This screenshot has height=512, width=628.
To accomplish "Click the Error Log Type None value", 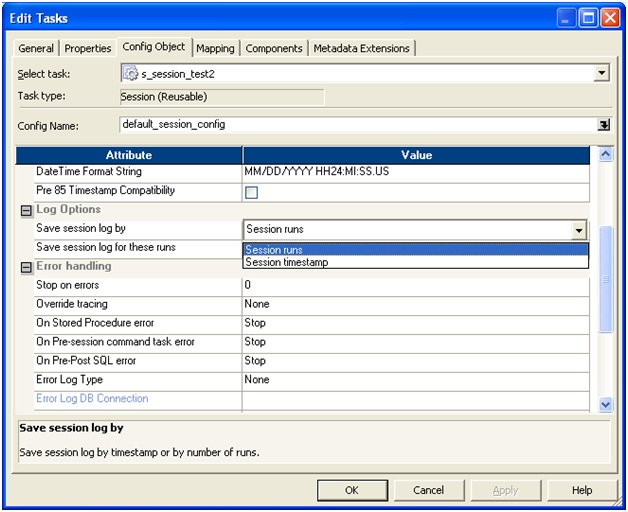I will (x=416, y=379).
